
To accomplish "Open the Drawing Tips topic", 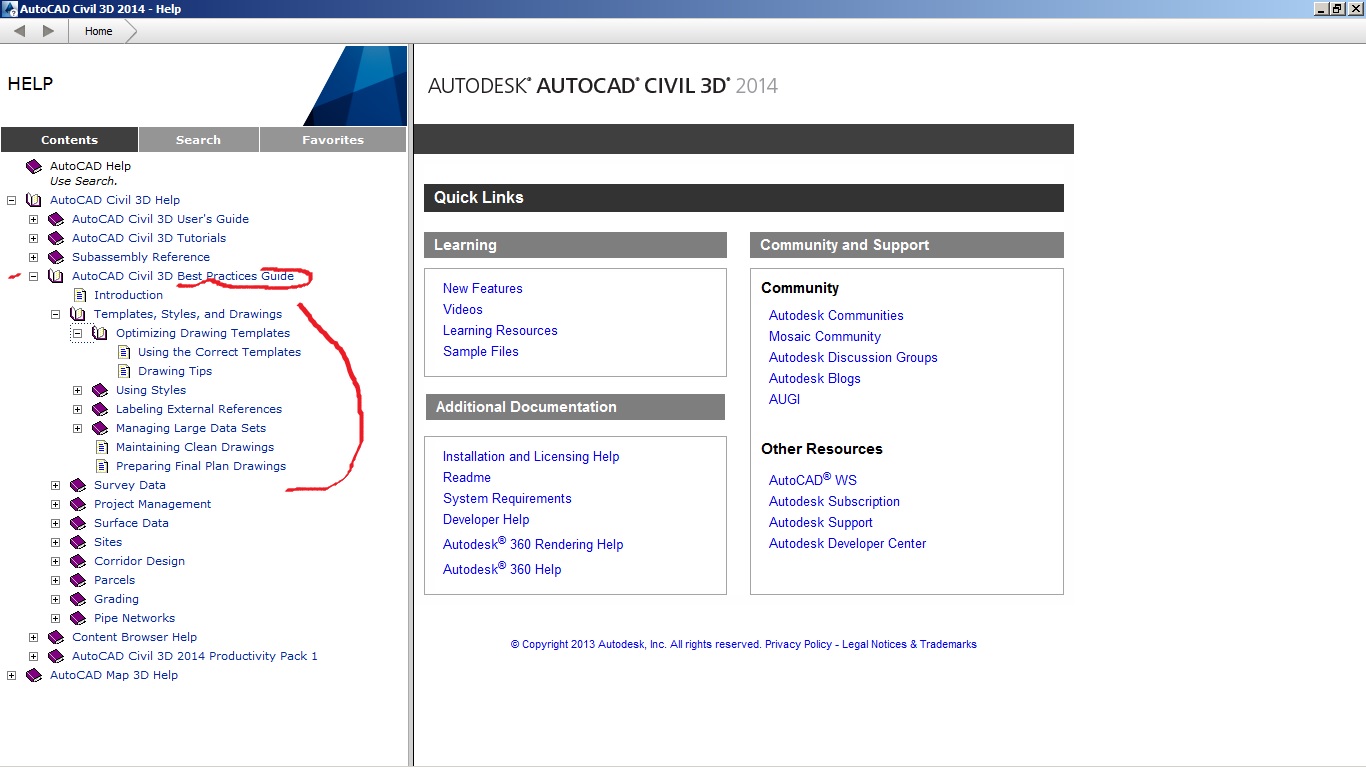I will [x=175, y=371].
